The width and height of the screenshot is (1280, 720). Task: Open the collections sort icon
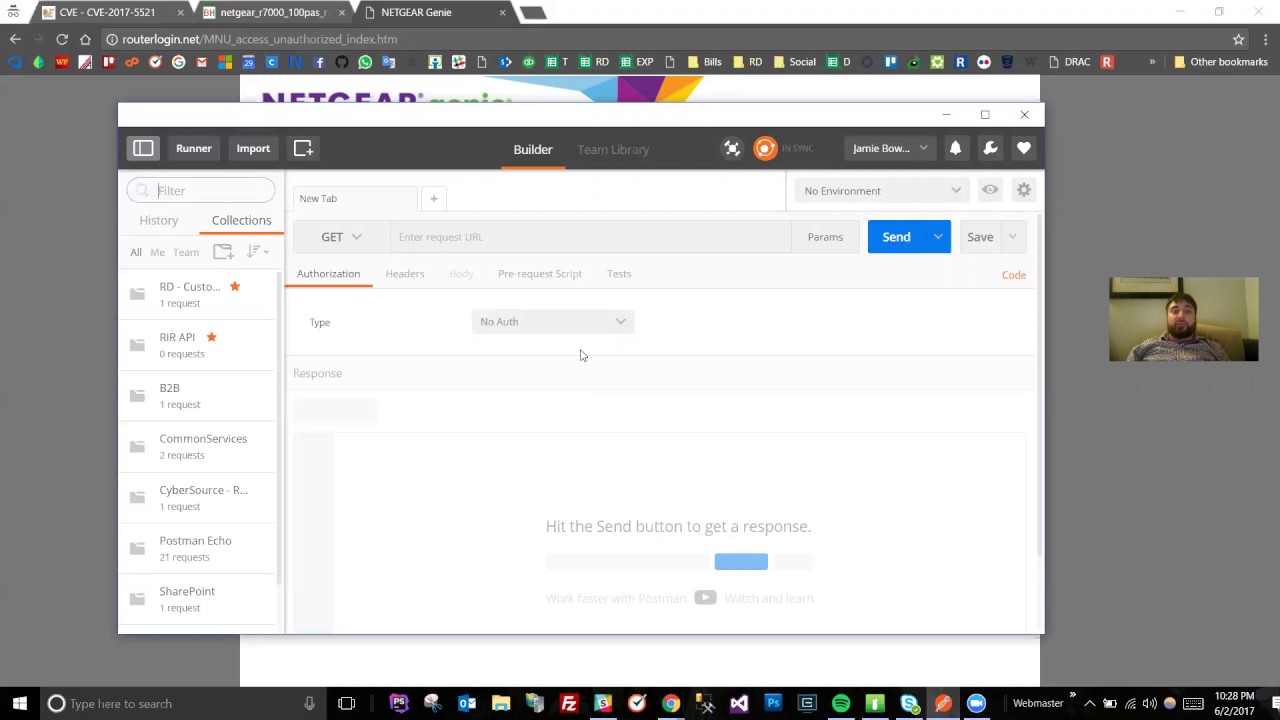point(257,252)
